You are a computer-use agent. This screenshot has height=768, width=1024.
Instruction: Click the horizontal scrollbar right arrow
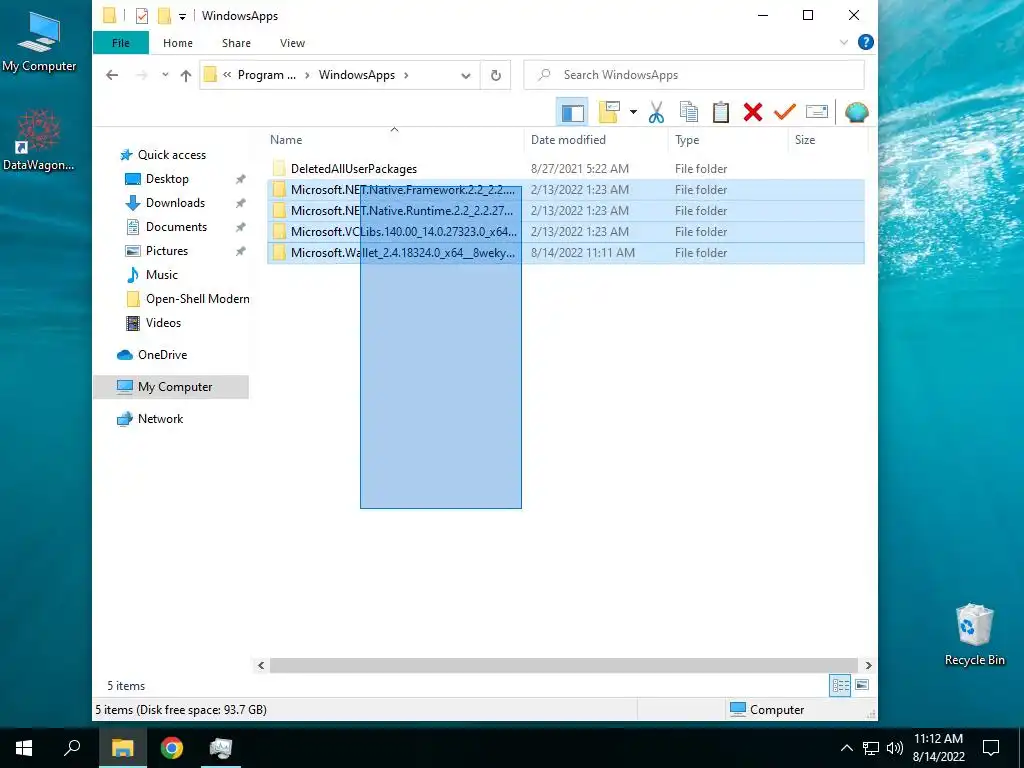point(869,665)
